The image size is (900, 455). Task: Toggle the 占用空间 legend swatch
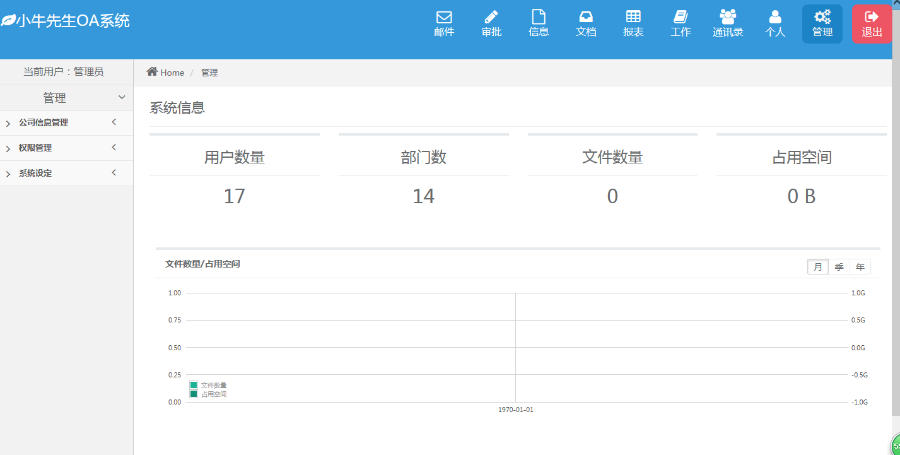pos(193,394)
